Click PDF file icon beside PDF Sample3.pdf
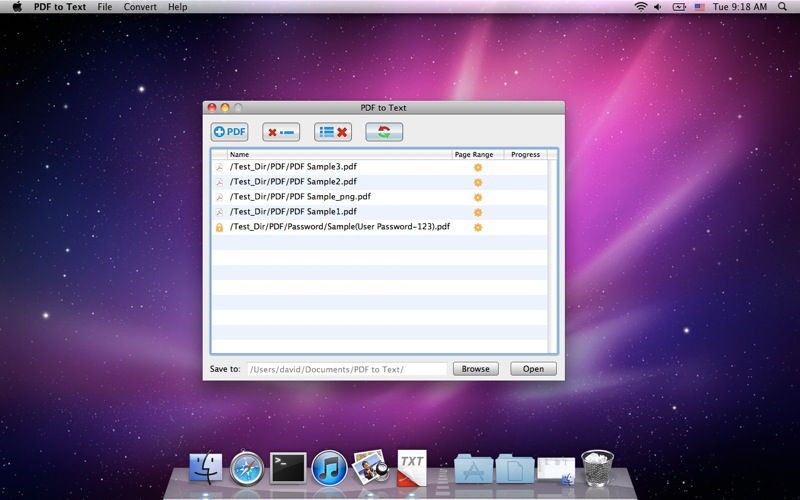Viewport: 800px width, 500px height. pyautogui.click(x=219, y=167)
